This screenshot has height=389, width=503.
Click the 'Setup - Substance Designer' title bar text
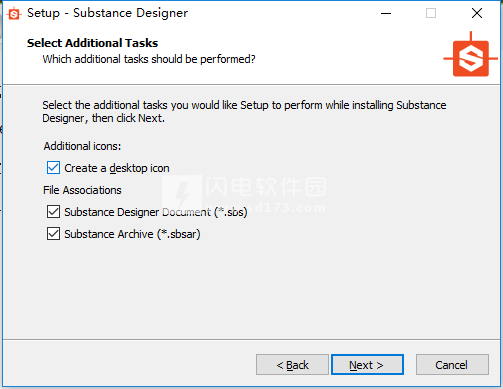(x=107, y=13)
